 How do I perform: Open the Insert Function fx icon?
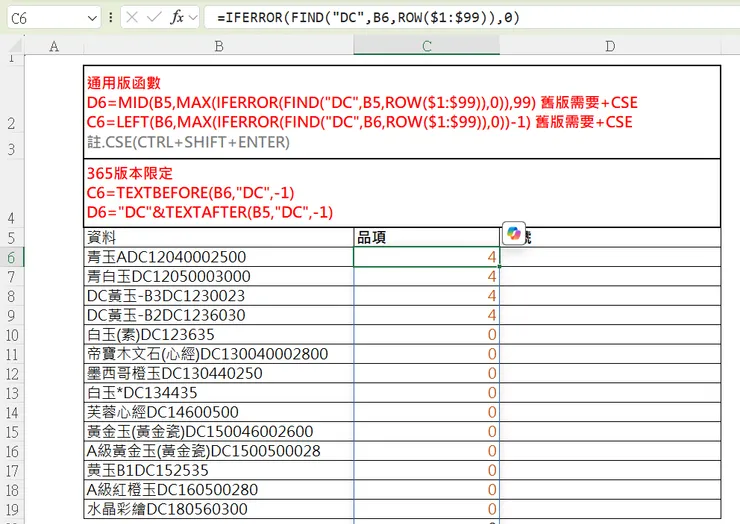(x=177, y=17)
